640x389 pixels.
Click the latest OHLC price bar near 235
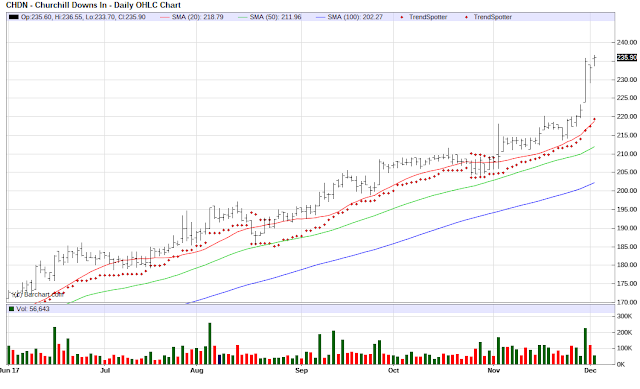click(595, 60)
